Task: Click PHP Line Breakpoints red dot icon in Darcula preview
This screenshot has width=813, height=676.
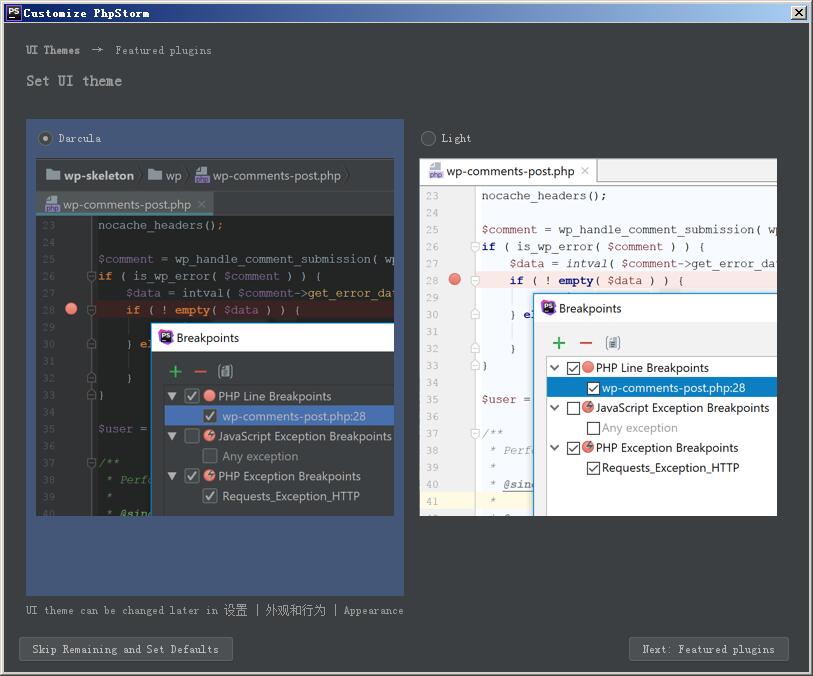Action: (209, 396)
